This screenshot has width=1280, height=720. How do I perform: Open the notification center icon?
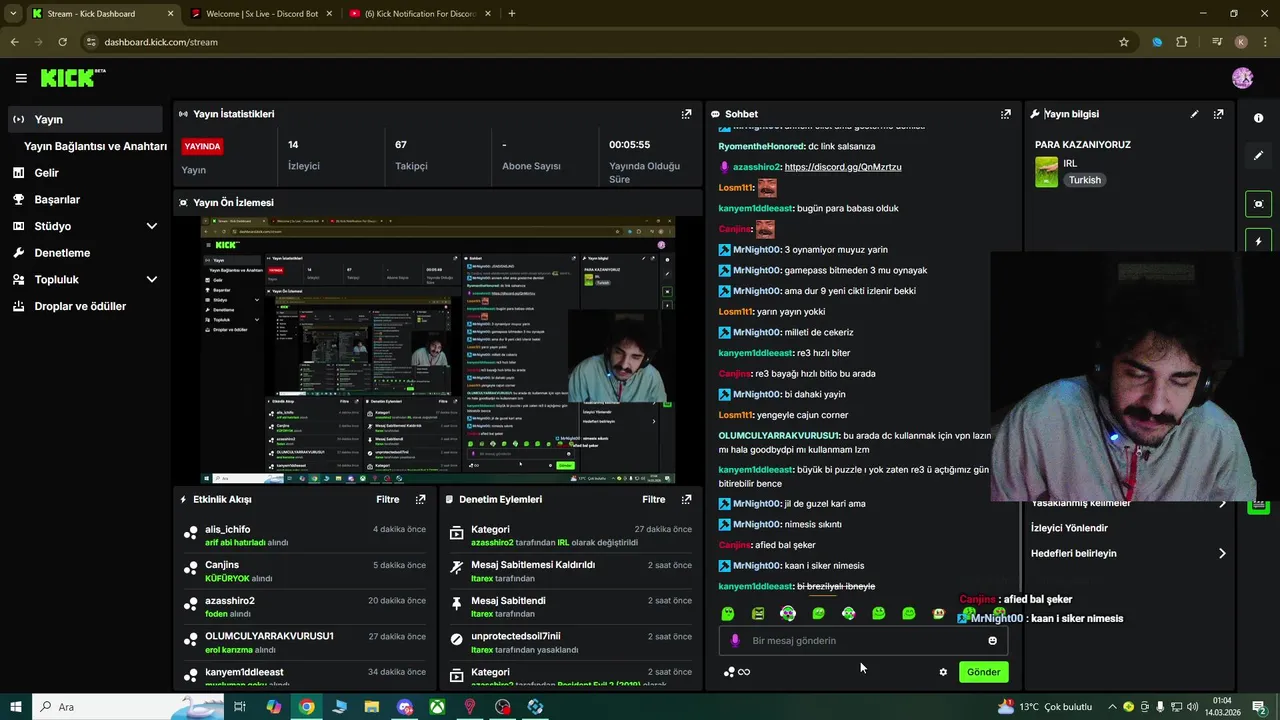[x=1260, y=707]
